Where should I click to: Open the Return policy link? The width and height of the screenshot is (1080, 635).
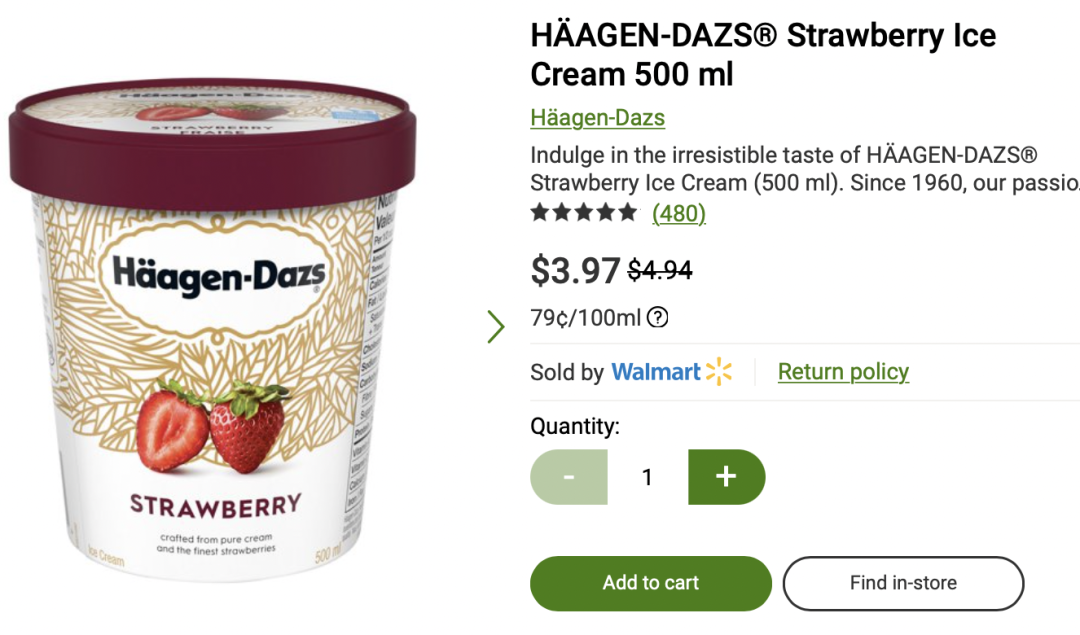point(843,372)
